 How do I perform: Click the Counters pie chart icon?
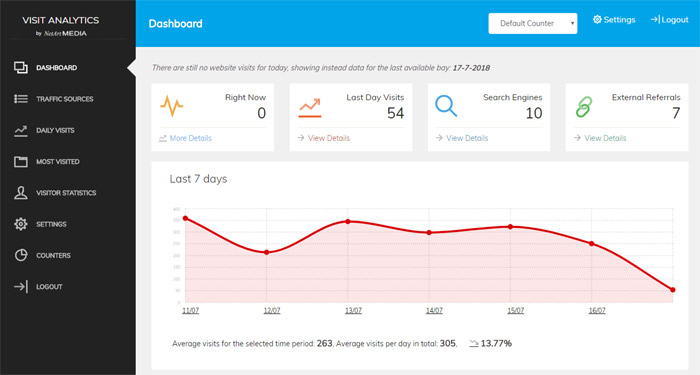pyautogui.click(x=21, y=255)
